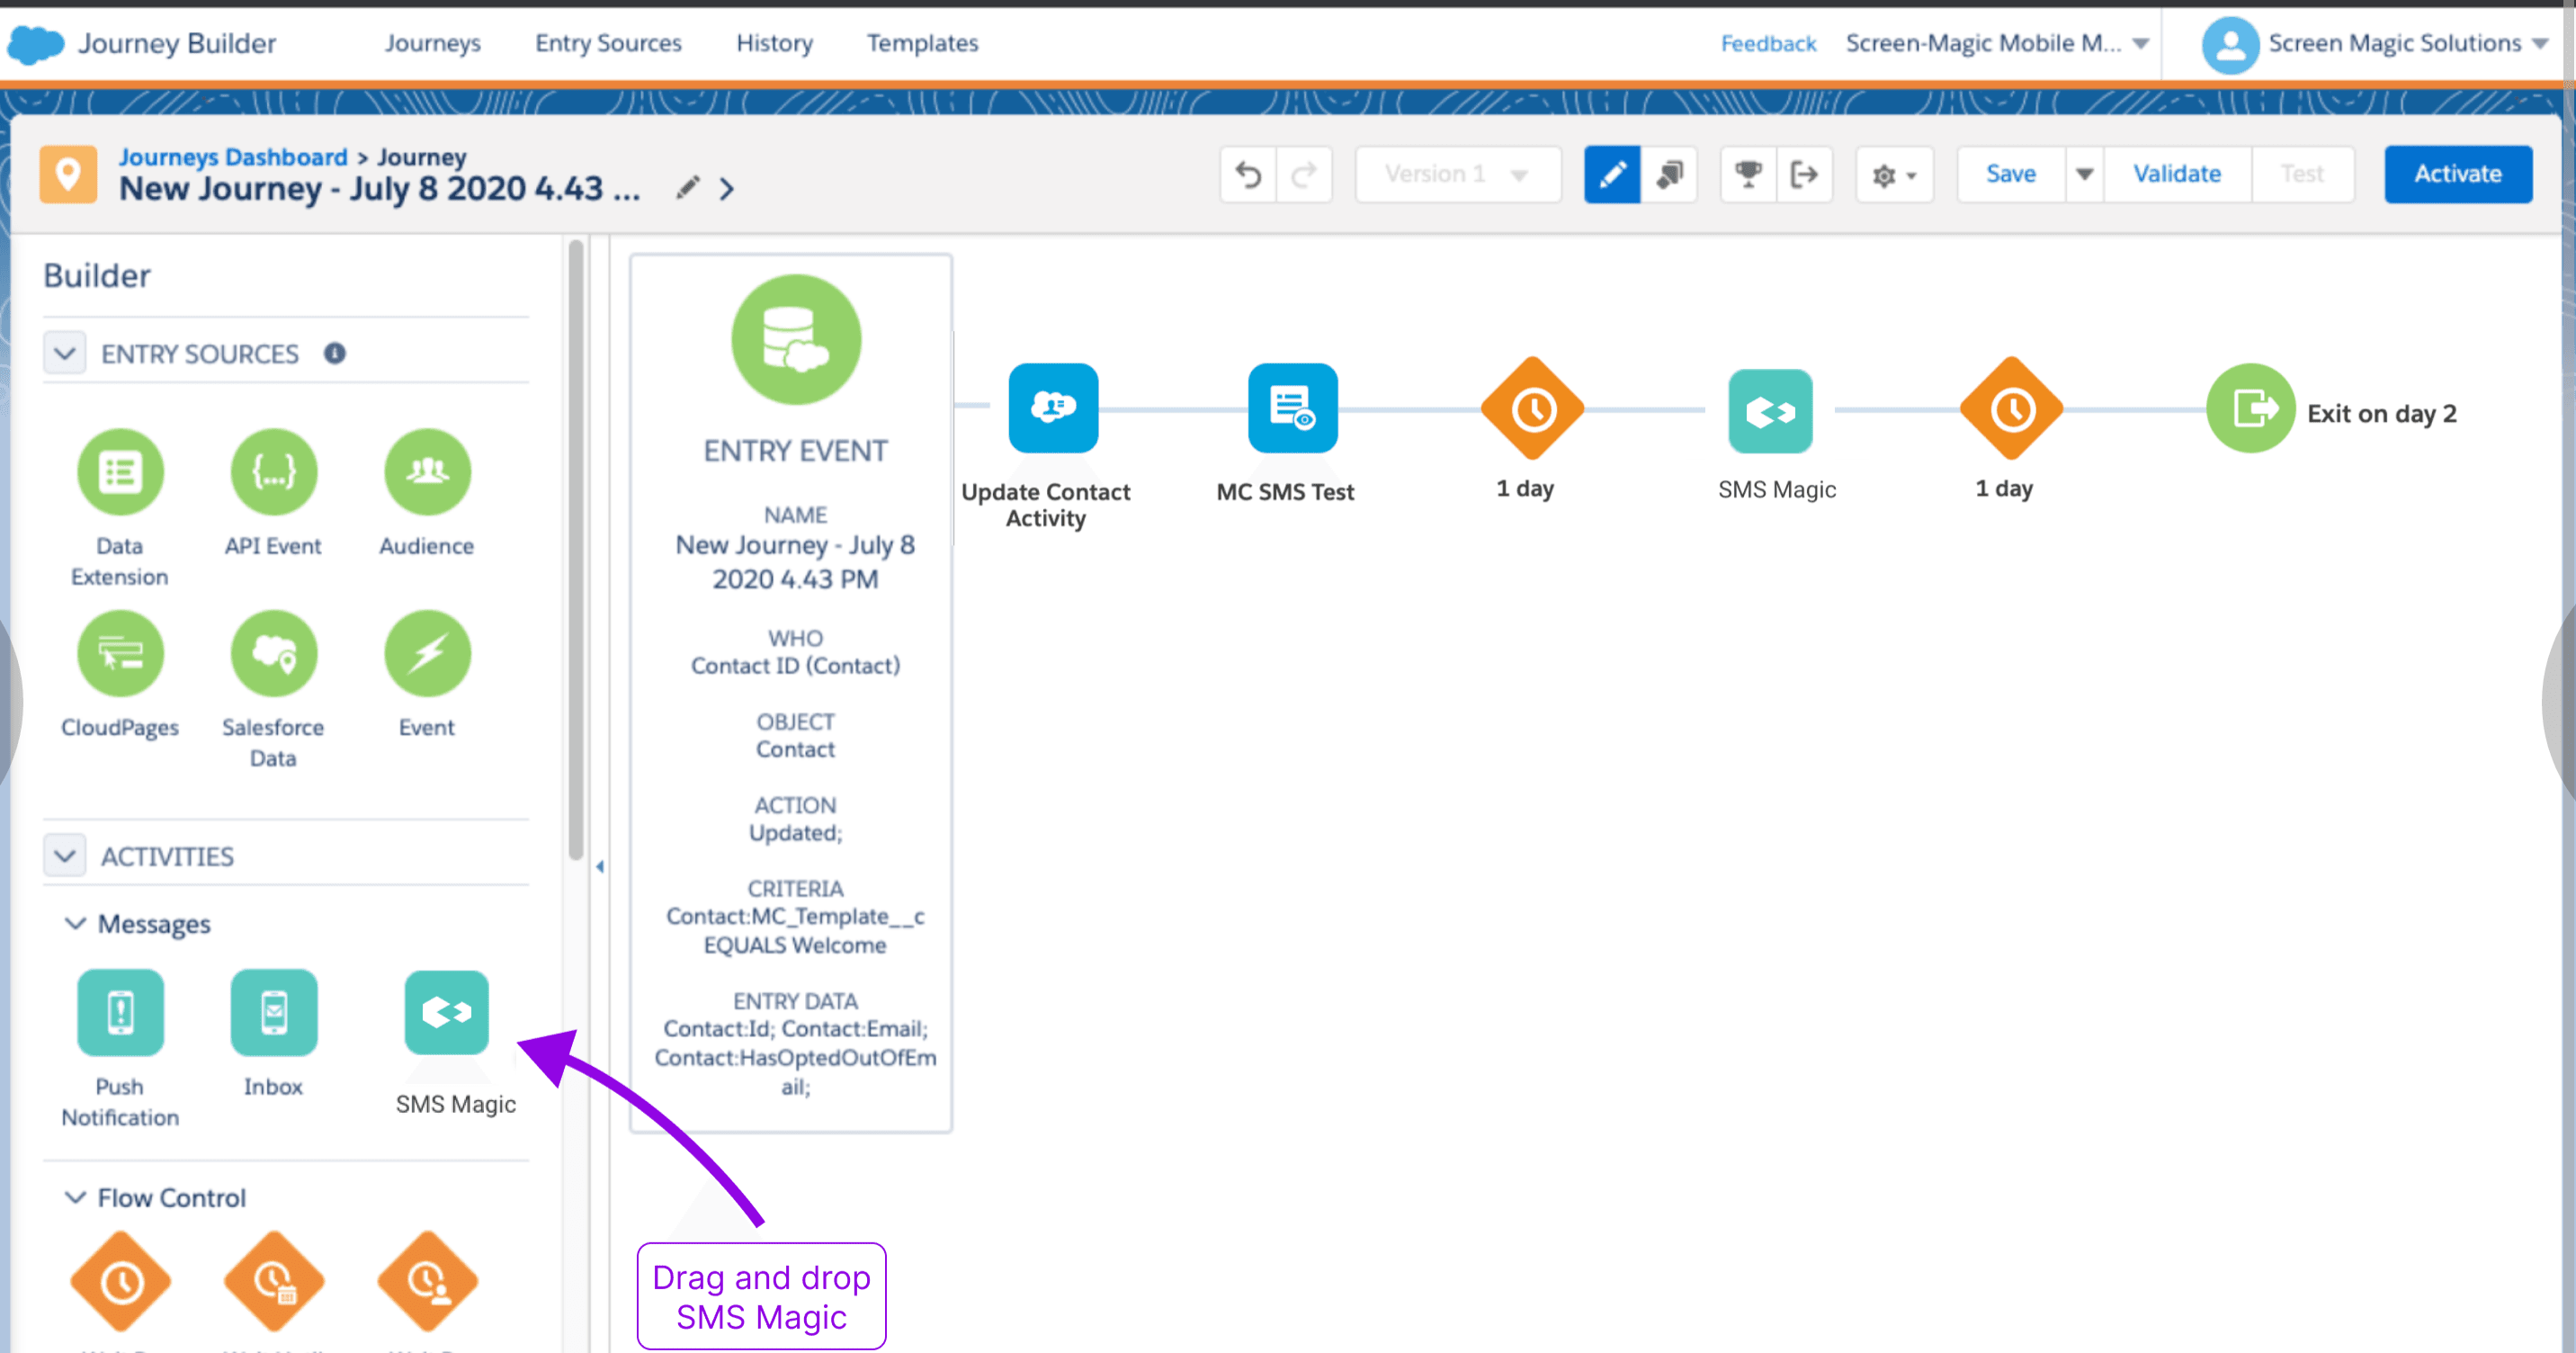Image resolution: width=2576 pixels, height=1353 pixels.
Task: Click the user avatar icon
Action: (2230, 44)
